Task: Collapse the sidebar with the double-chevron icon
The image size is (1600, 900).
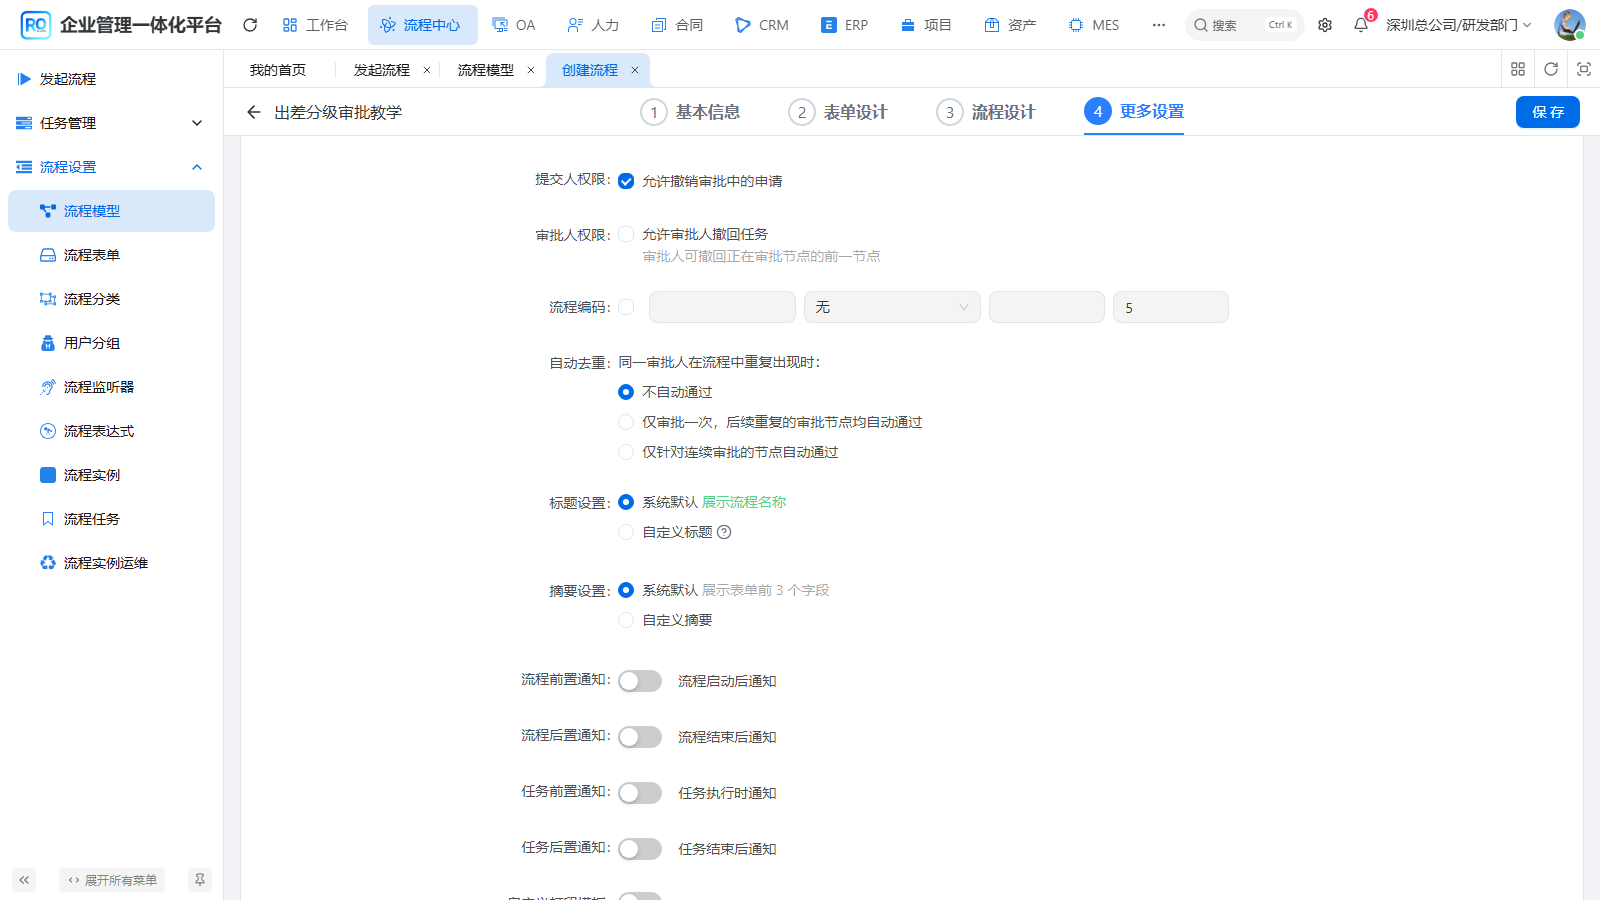Action: [x=24, y=880]
